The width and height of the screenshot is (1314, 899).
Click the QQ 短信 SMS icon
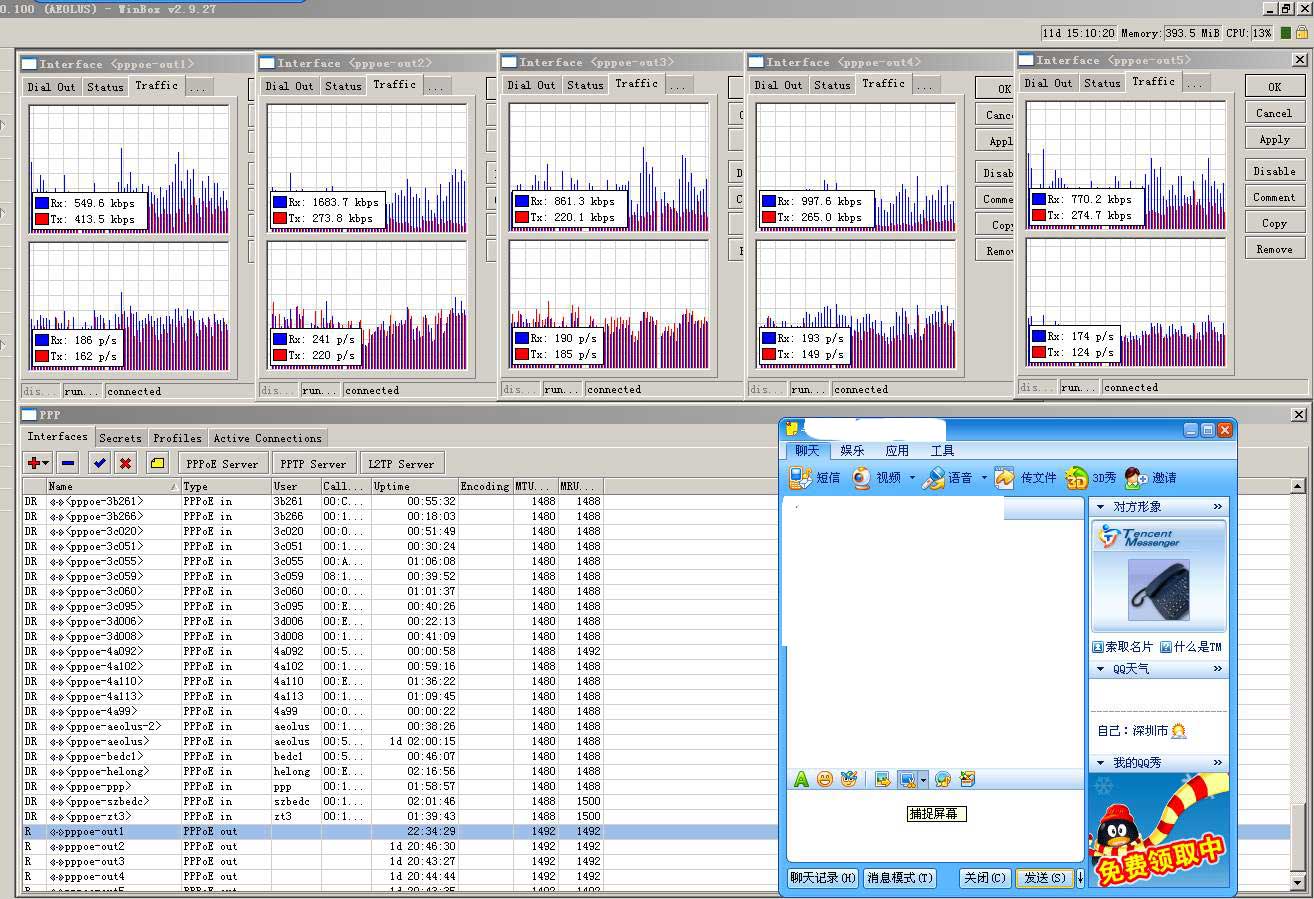[x=800, y=478]
